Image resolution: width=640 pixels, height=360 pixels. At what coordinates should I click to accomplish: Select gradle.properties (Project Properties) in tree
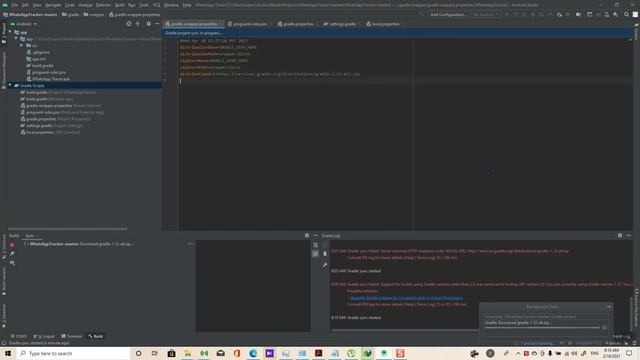click(56, 119)
